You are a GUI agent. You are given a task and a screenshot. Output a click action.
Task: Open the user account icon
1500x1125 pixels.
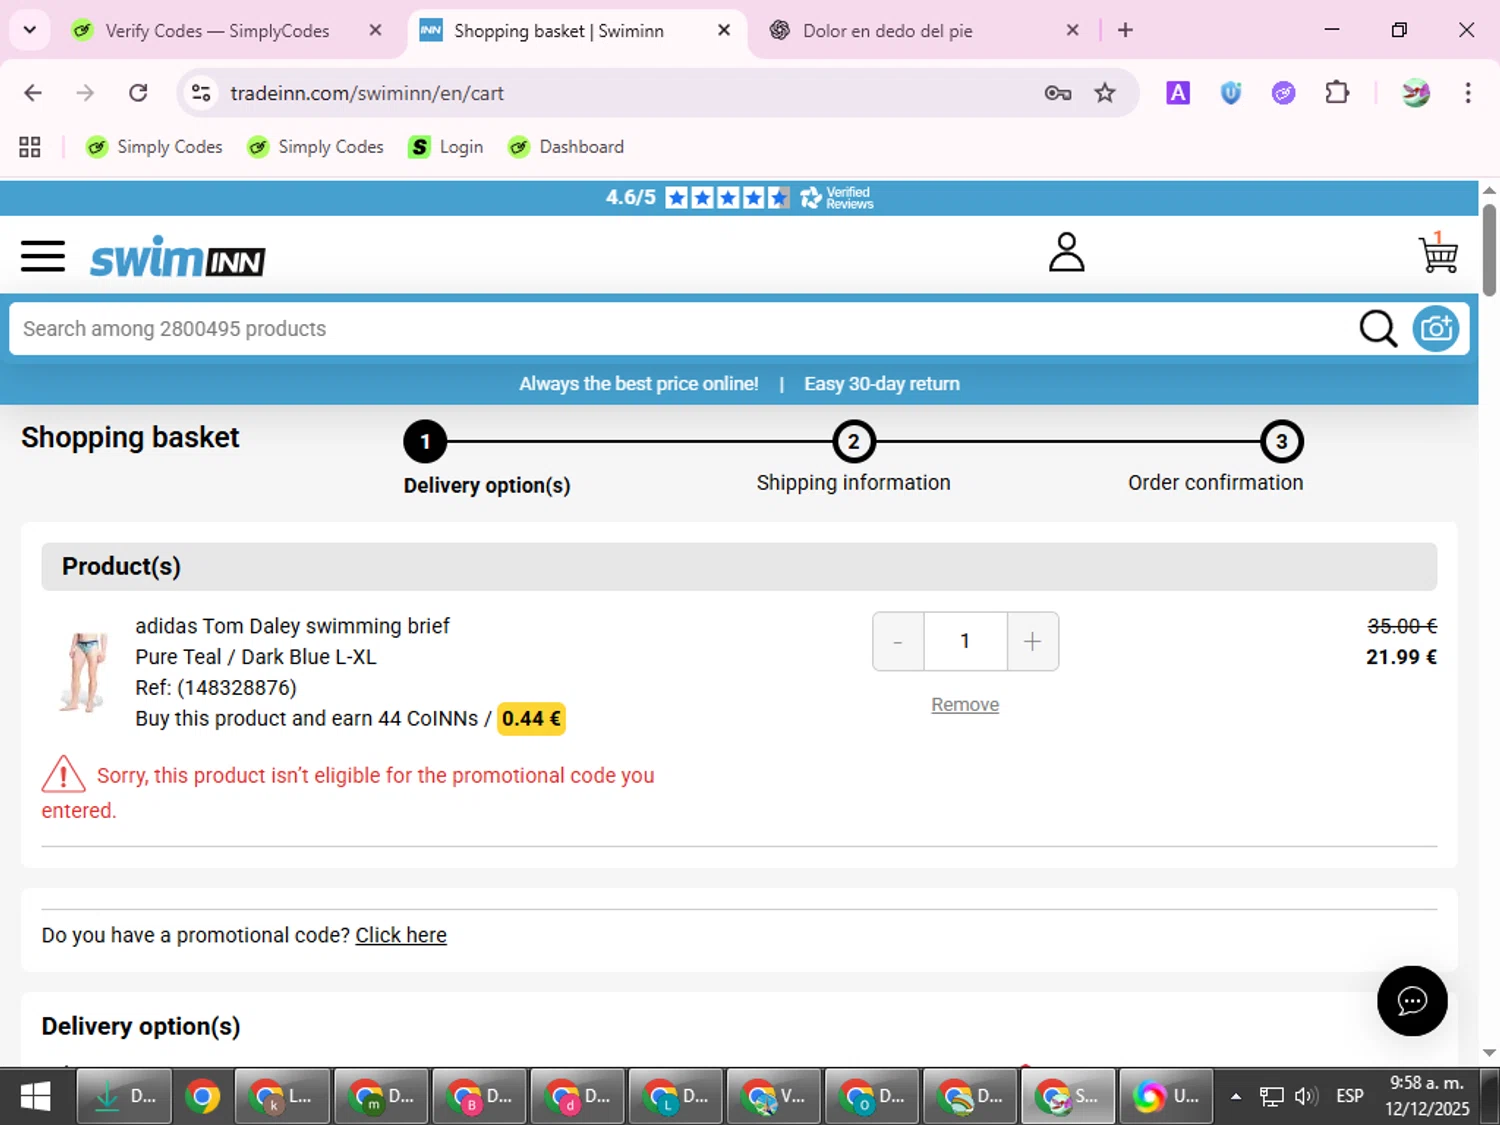tap(1066, 252)
